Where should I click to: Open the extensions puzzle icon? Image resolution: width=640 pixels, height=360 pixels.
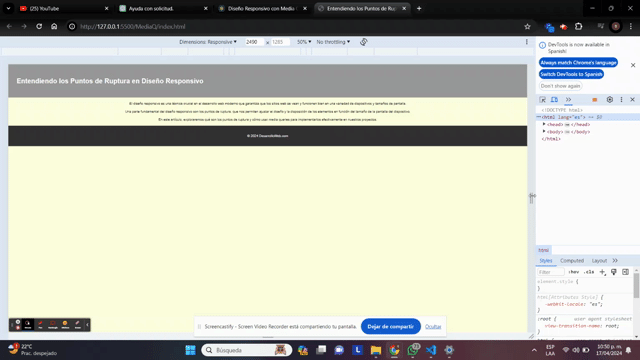coord(578,27)
